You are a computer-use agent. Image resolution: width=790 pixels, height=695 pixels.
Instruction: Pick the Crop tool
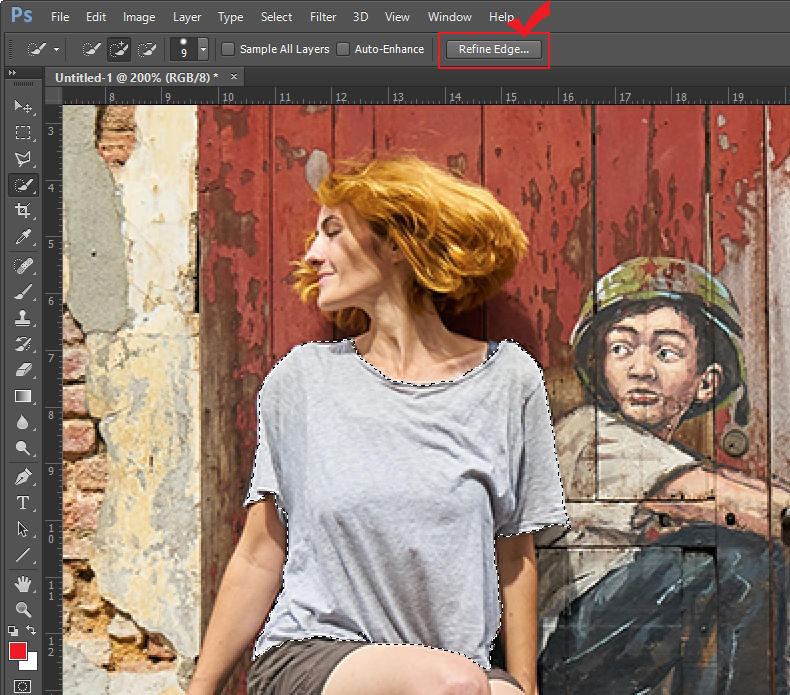(22, 210)
